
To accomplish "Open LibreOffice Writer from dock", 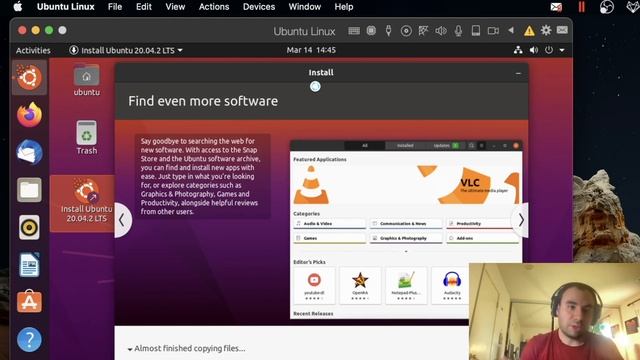I will pyautogui.click(x=29, y=264).
